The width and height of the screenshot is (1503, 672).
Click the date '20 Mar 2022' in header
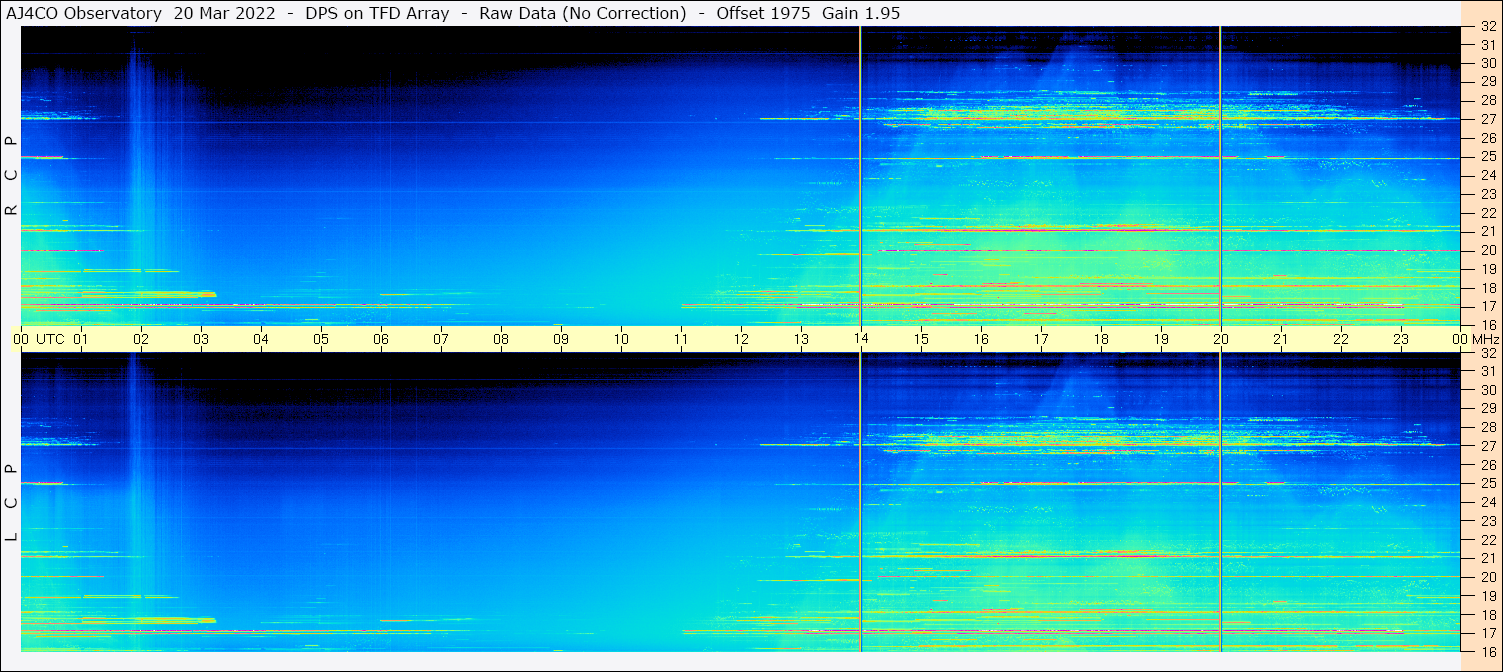(x=224, y=14)
